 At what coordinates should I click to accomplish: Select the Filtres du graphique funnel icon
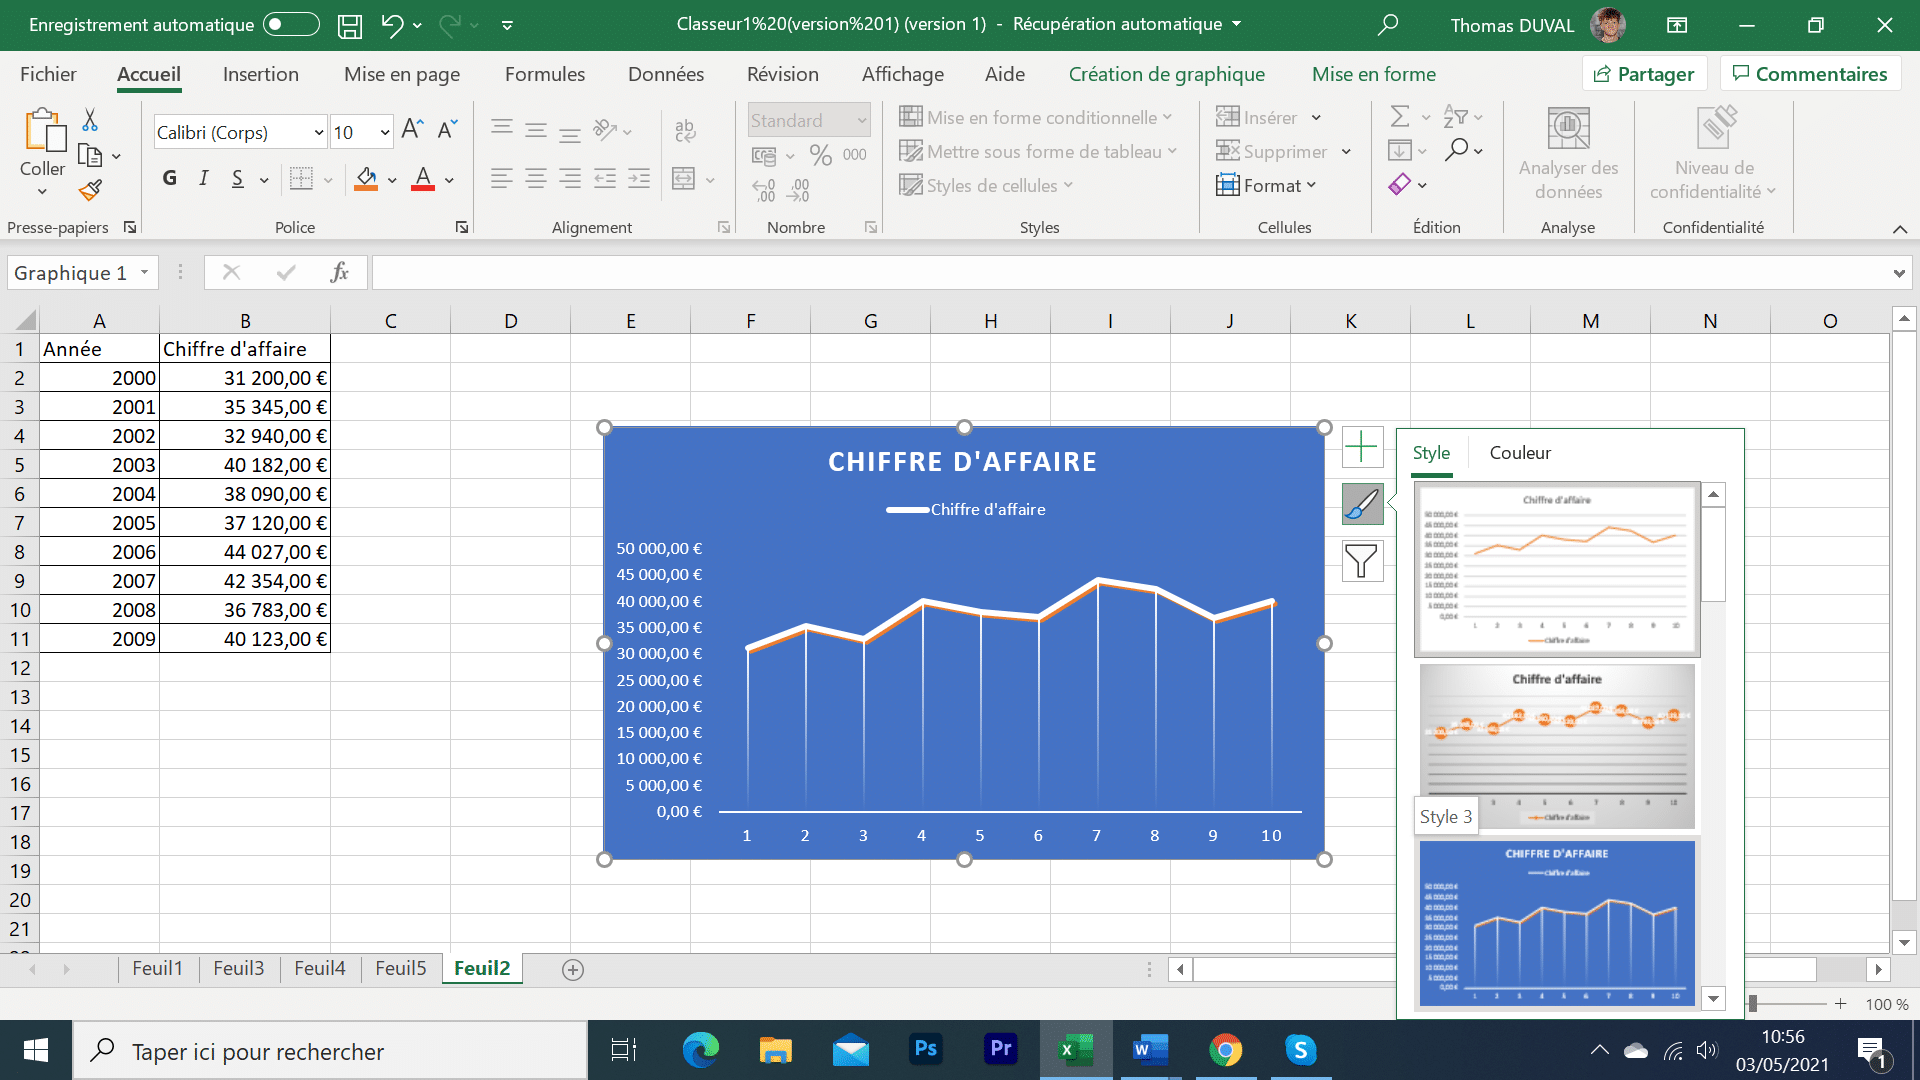coord(1362,561)
